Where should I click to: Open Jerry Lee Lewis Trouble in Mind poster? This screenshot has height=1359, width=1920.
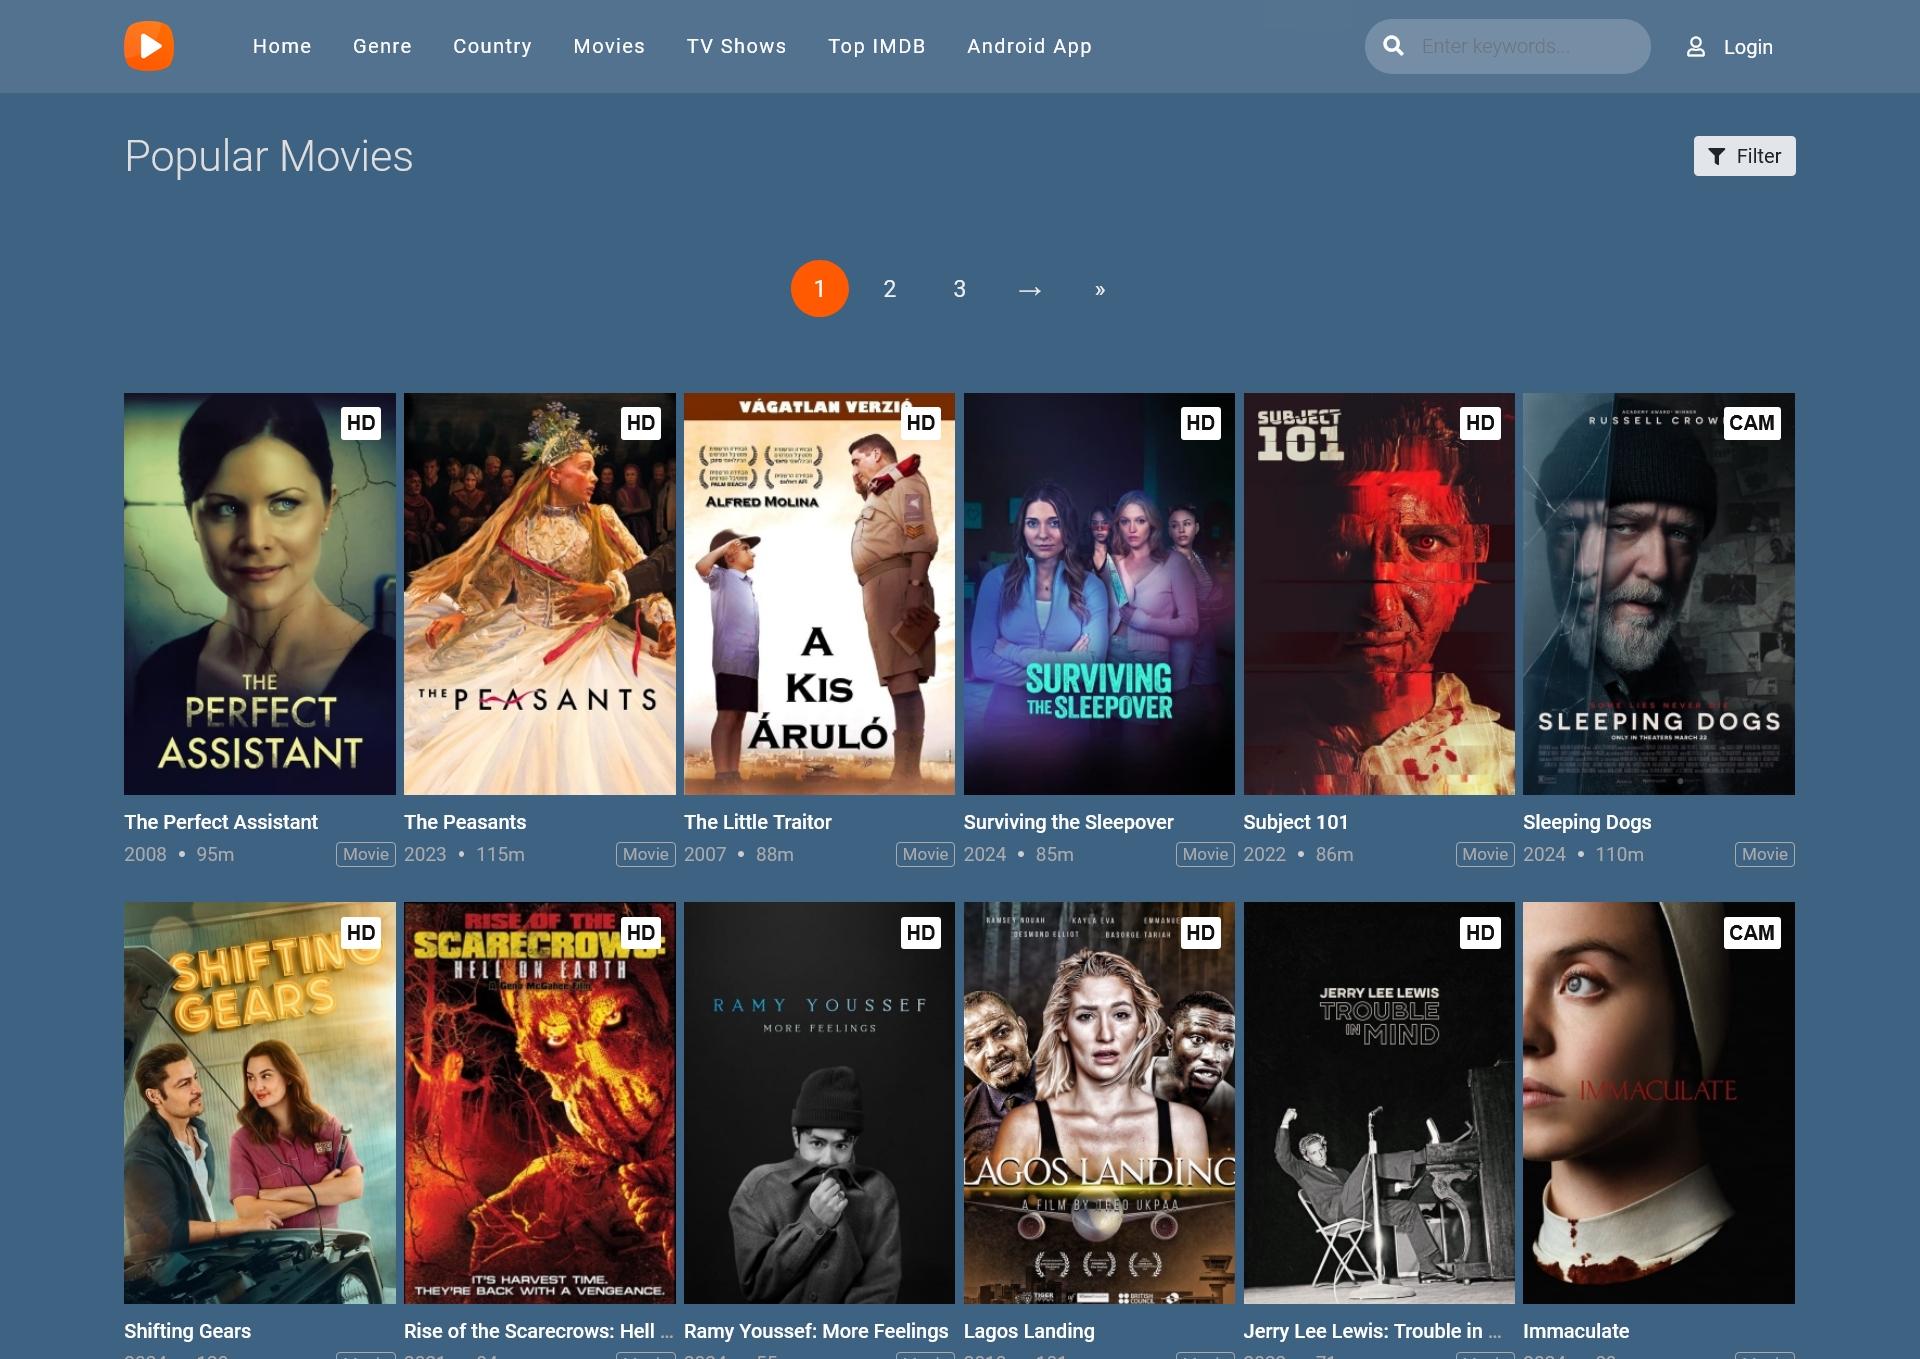click(x=1379, y=1103)
